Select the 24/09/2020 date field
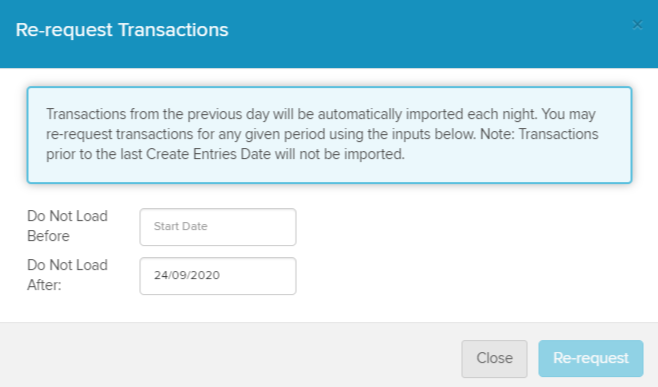Screen dimensions: 658x387 pyautogui.click(x=218, y=276)
